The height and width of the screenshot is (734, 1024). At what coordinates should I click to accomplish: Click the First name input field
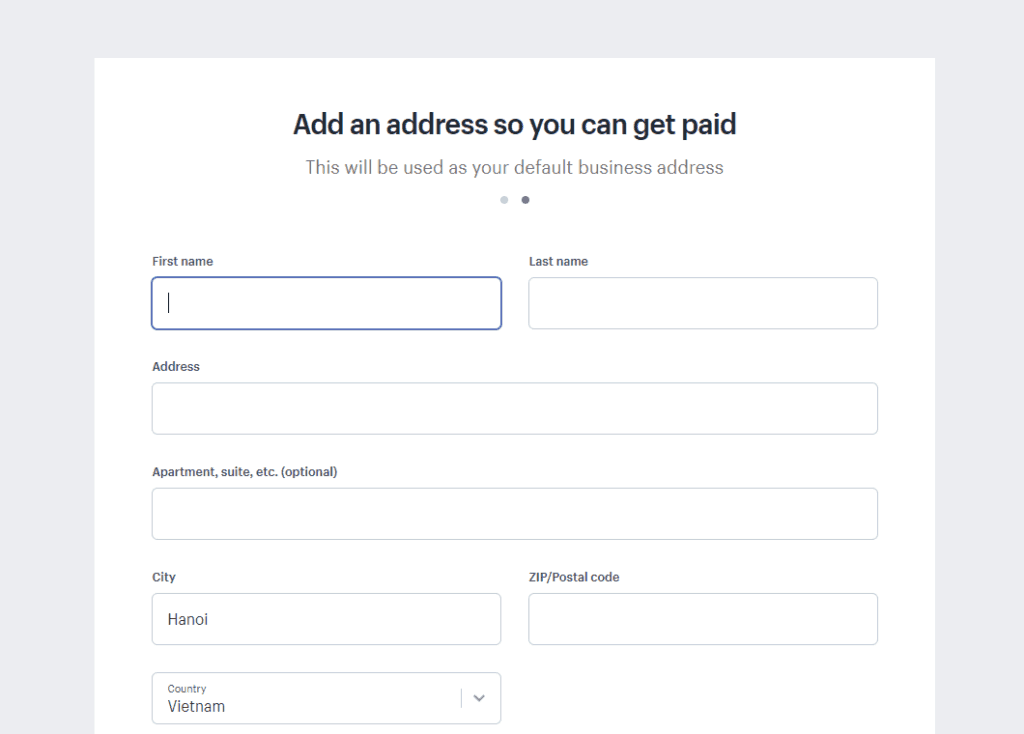[x=327, y=303]
